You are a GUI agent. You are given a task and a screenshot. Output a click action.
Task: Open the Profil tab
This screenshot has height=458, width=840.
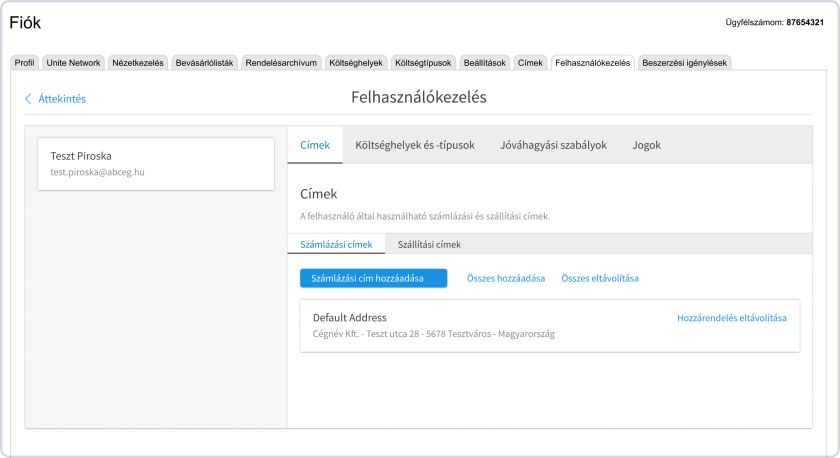click(24, 63)
